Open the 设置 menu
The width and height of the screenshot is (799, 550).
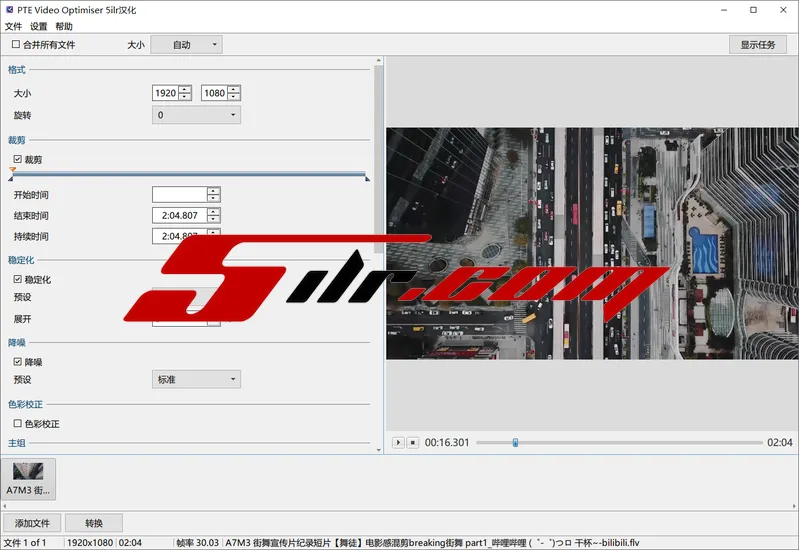click(39, 26)
